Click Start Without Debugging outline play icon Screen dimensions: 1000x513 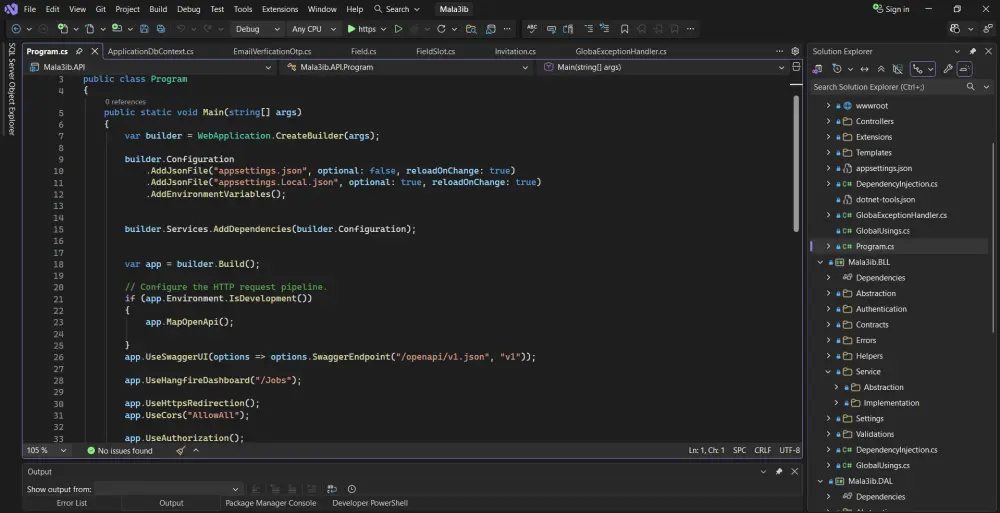[399, 29]
